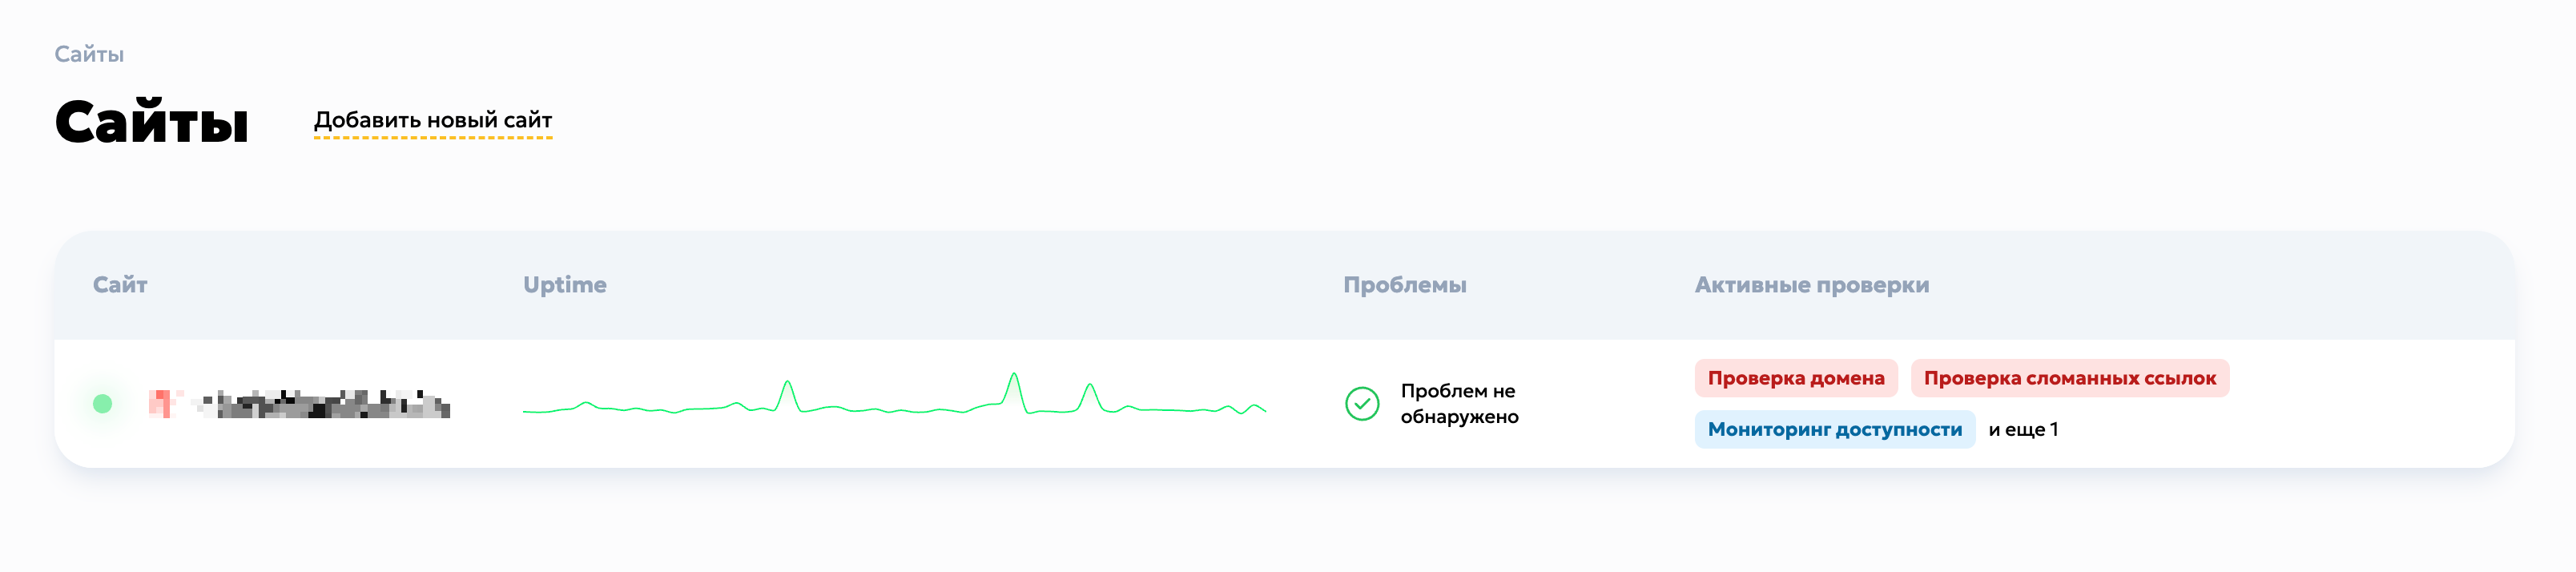The width and height of the screenshot is (2576, 572).
Task: Click the first large peak on uptime graph
Action: 787,383
